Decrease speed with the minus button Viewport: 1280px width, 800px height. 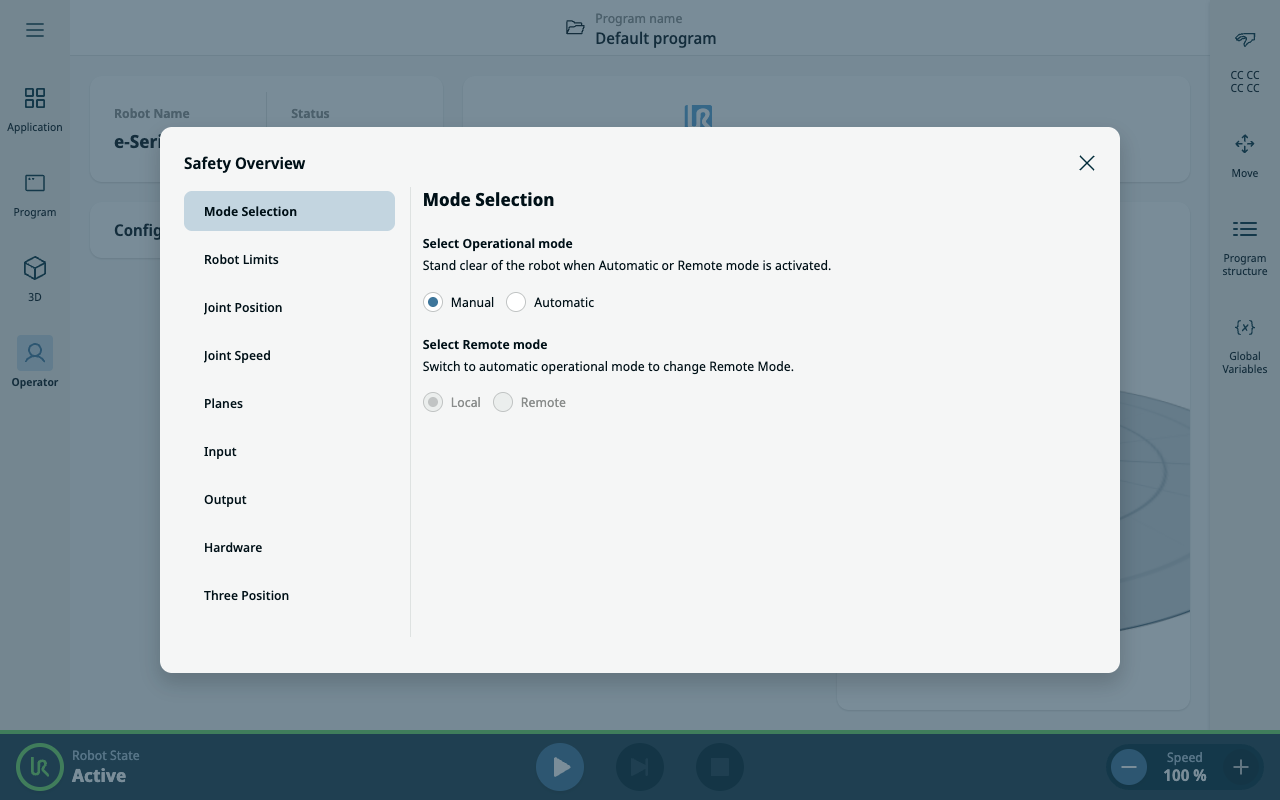point(1129,767)
